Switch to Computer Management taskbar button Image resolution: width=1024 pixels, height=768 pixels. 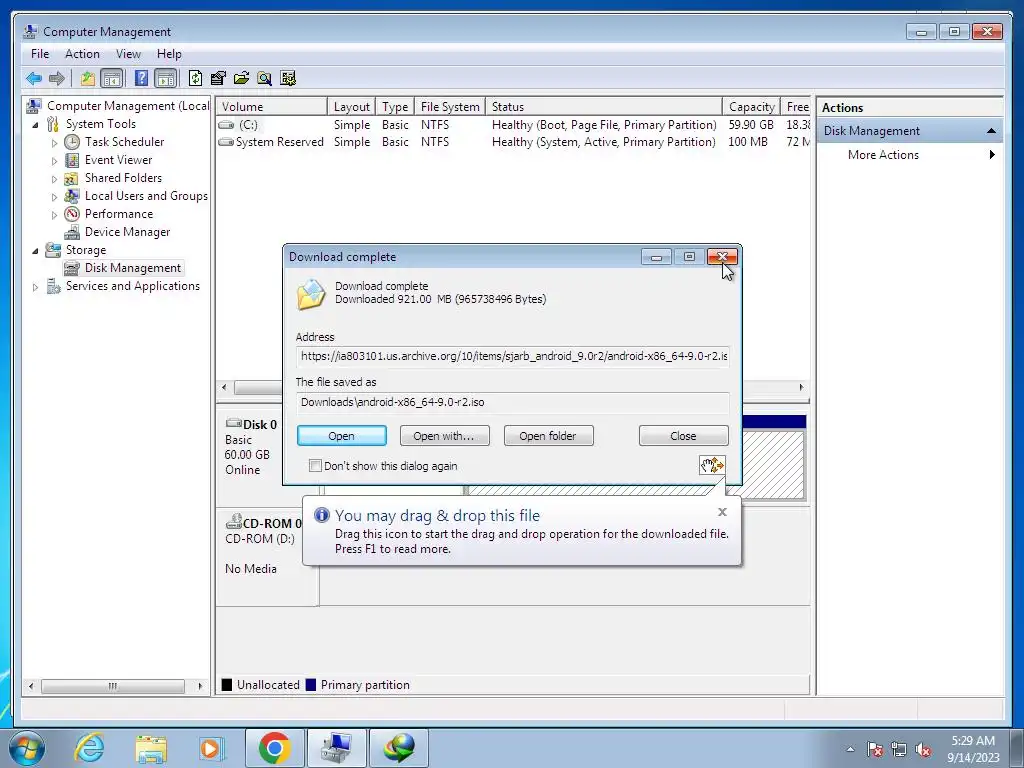[x=336, y=748]
